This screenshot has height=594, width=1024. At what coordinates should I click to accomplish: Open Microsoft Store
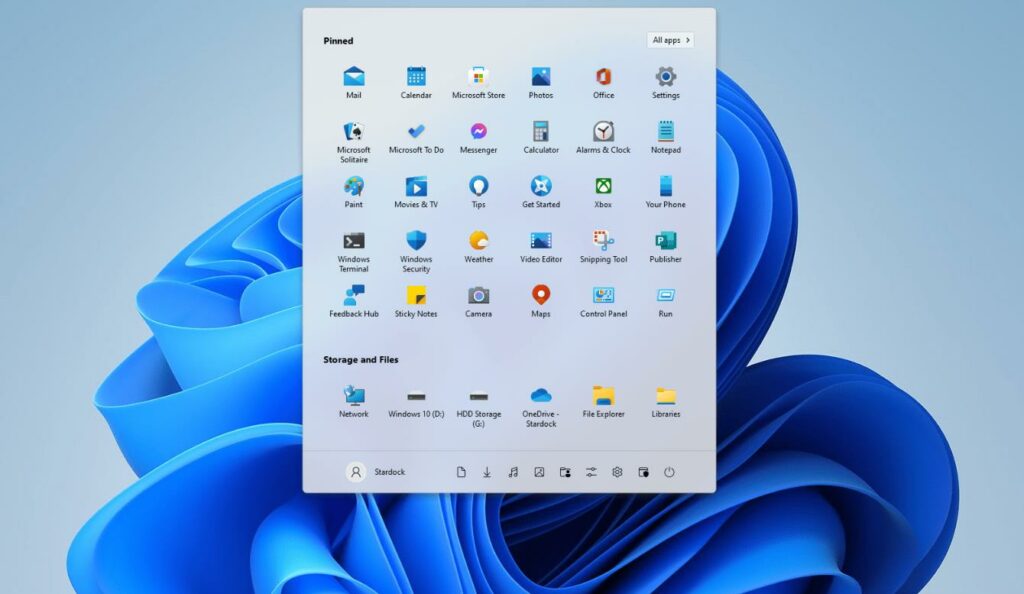[478, 83]
